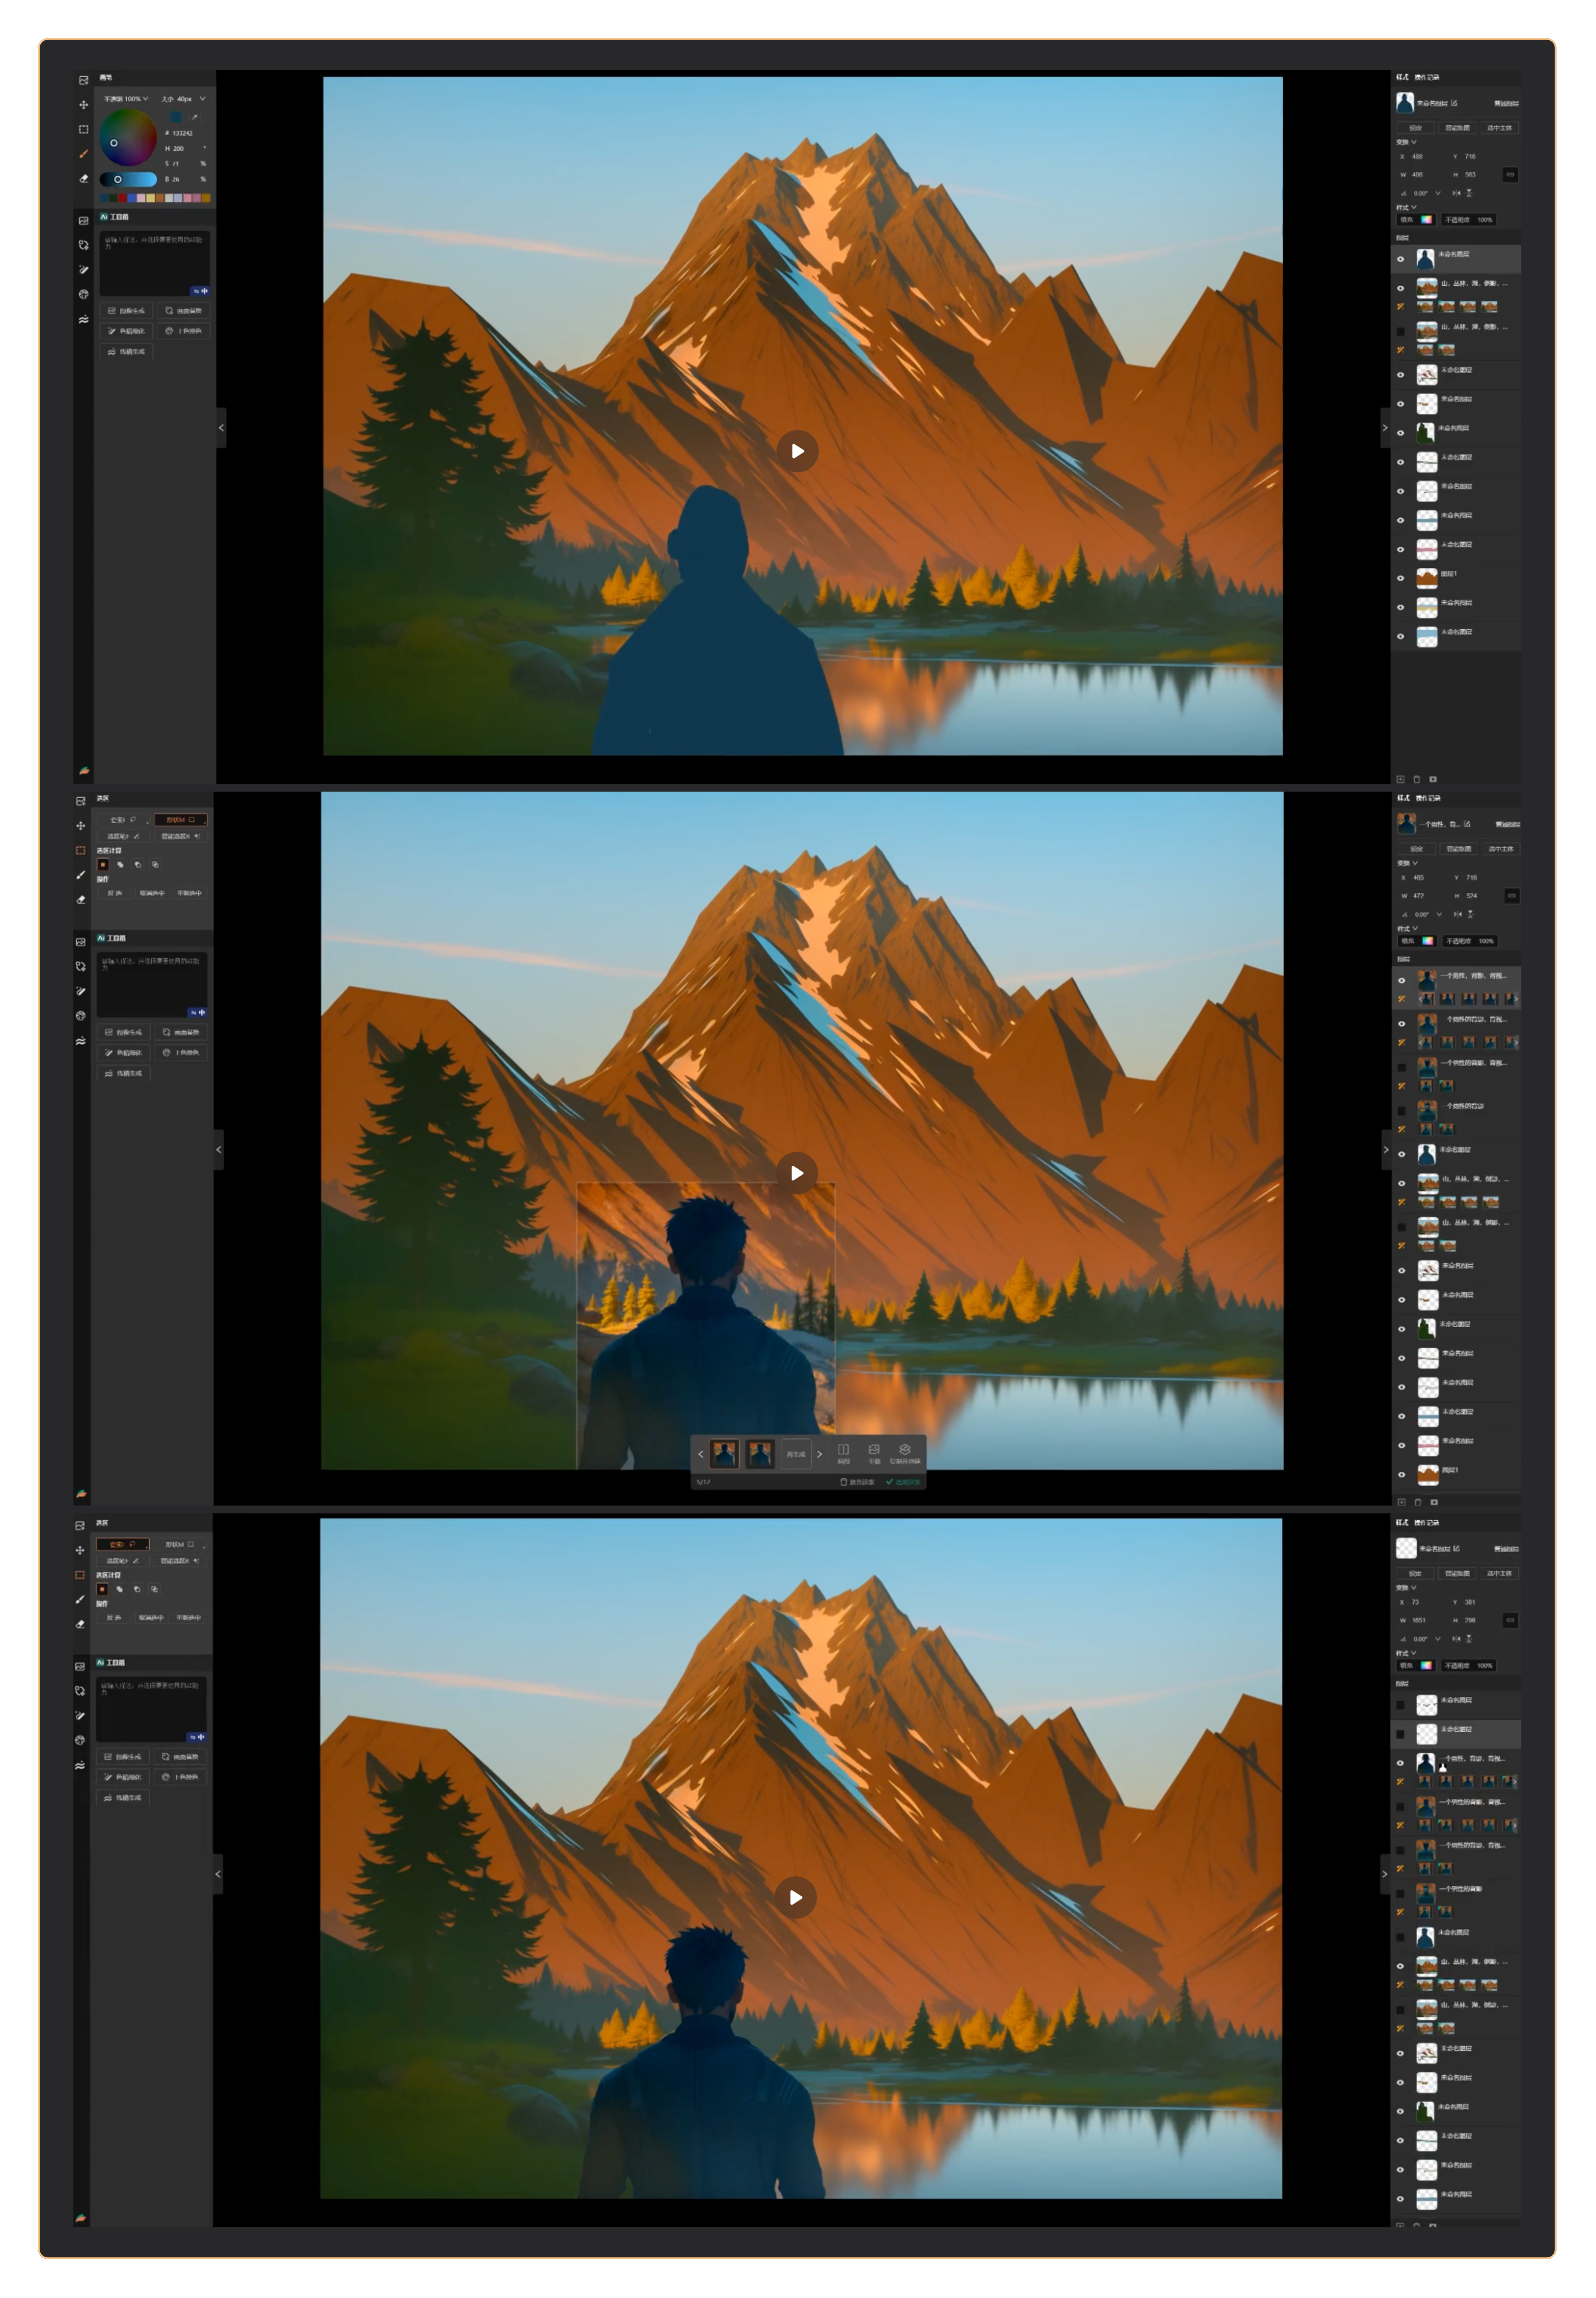Image resolution: width=1596 pixels, height=2298 pixels.
Task: Select the second generated thumbnail in the results bar
Action: click(760, 1454)
